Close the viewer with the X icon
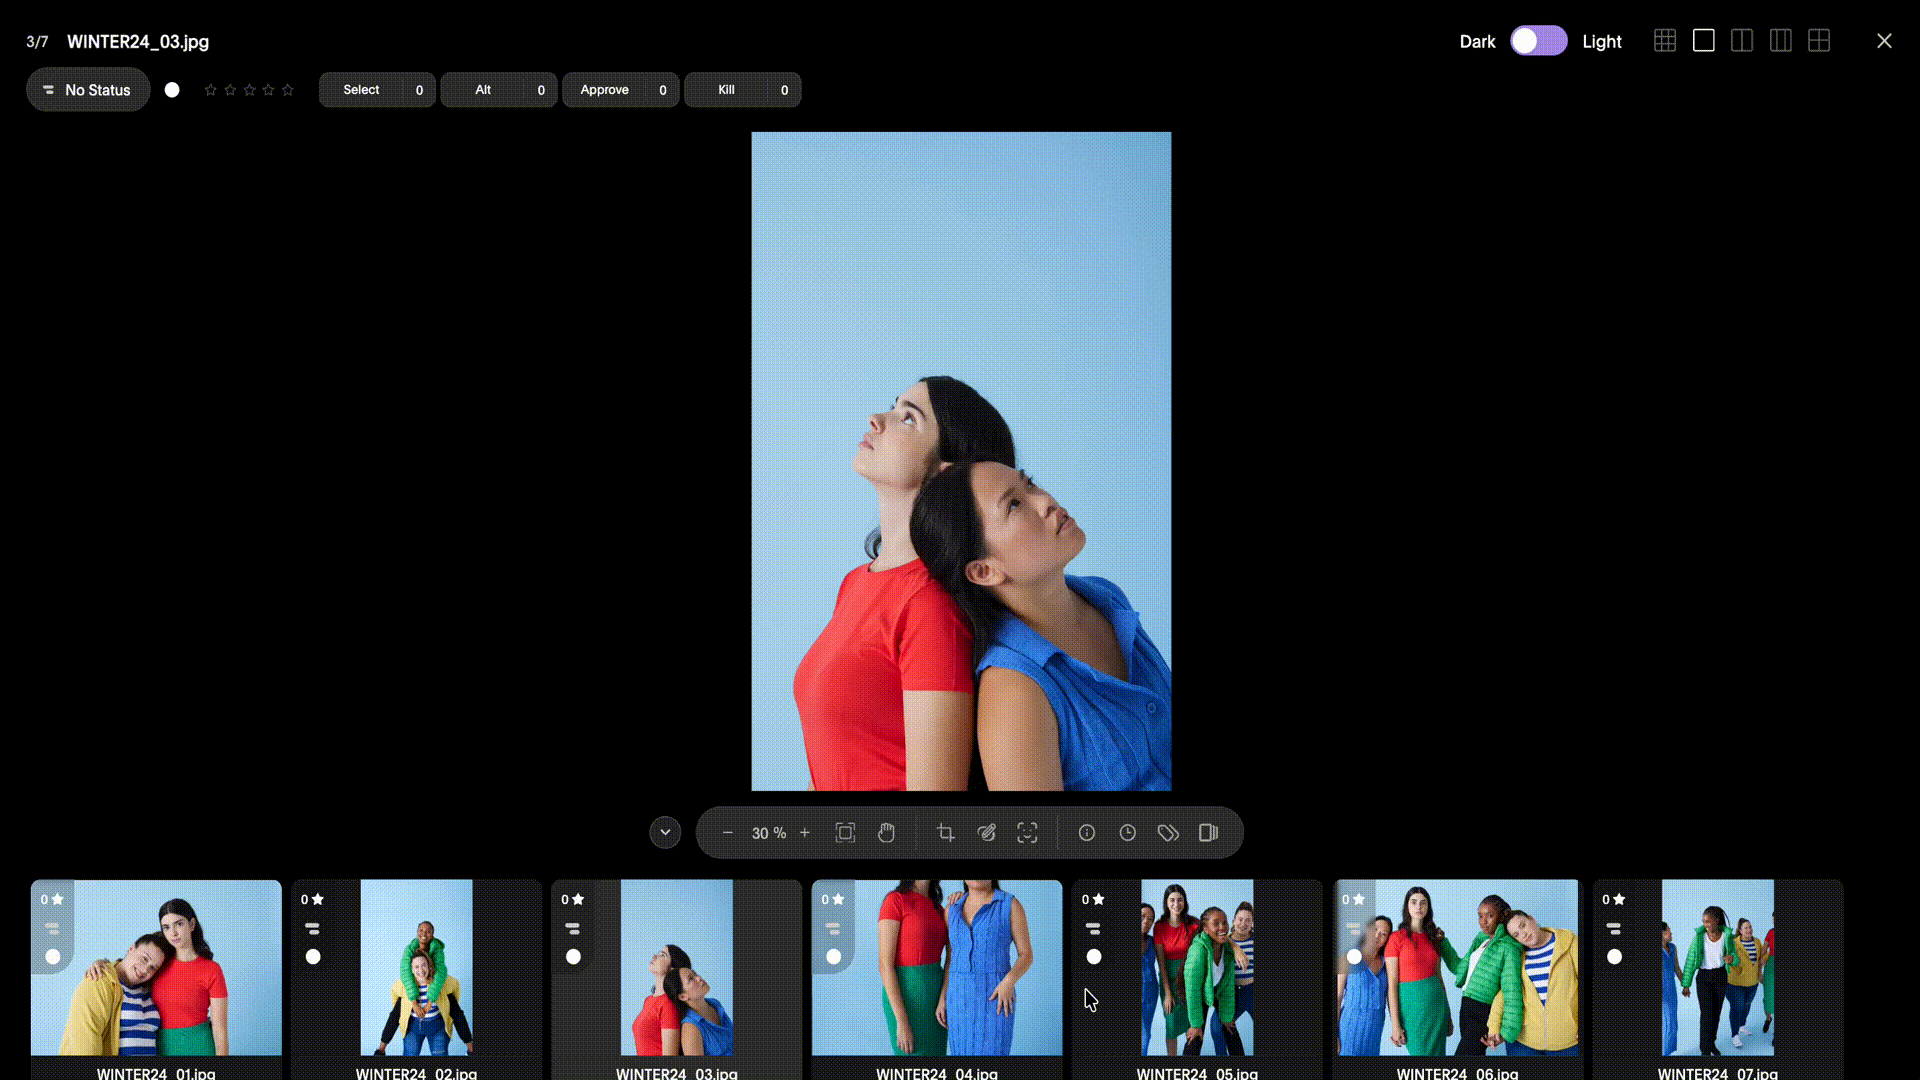This screenshot has width=1920, height=1080. click(1884, 41)
